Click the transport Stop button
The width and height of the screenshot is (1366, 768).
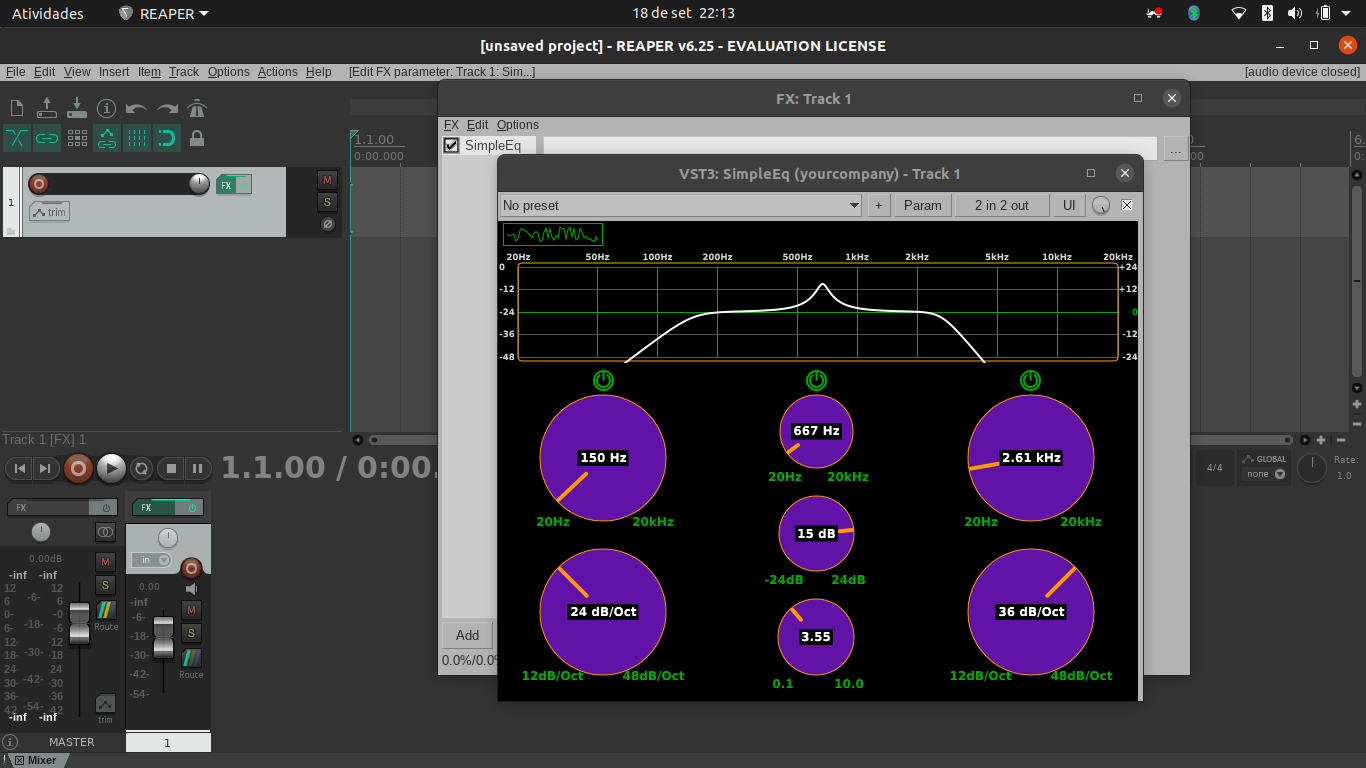pos(171,468)
